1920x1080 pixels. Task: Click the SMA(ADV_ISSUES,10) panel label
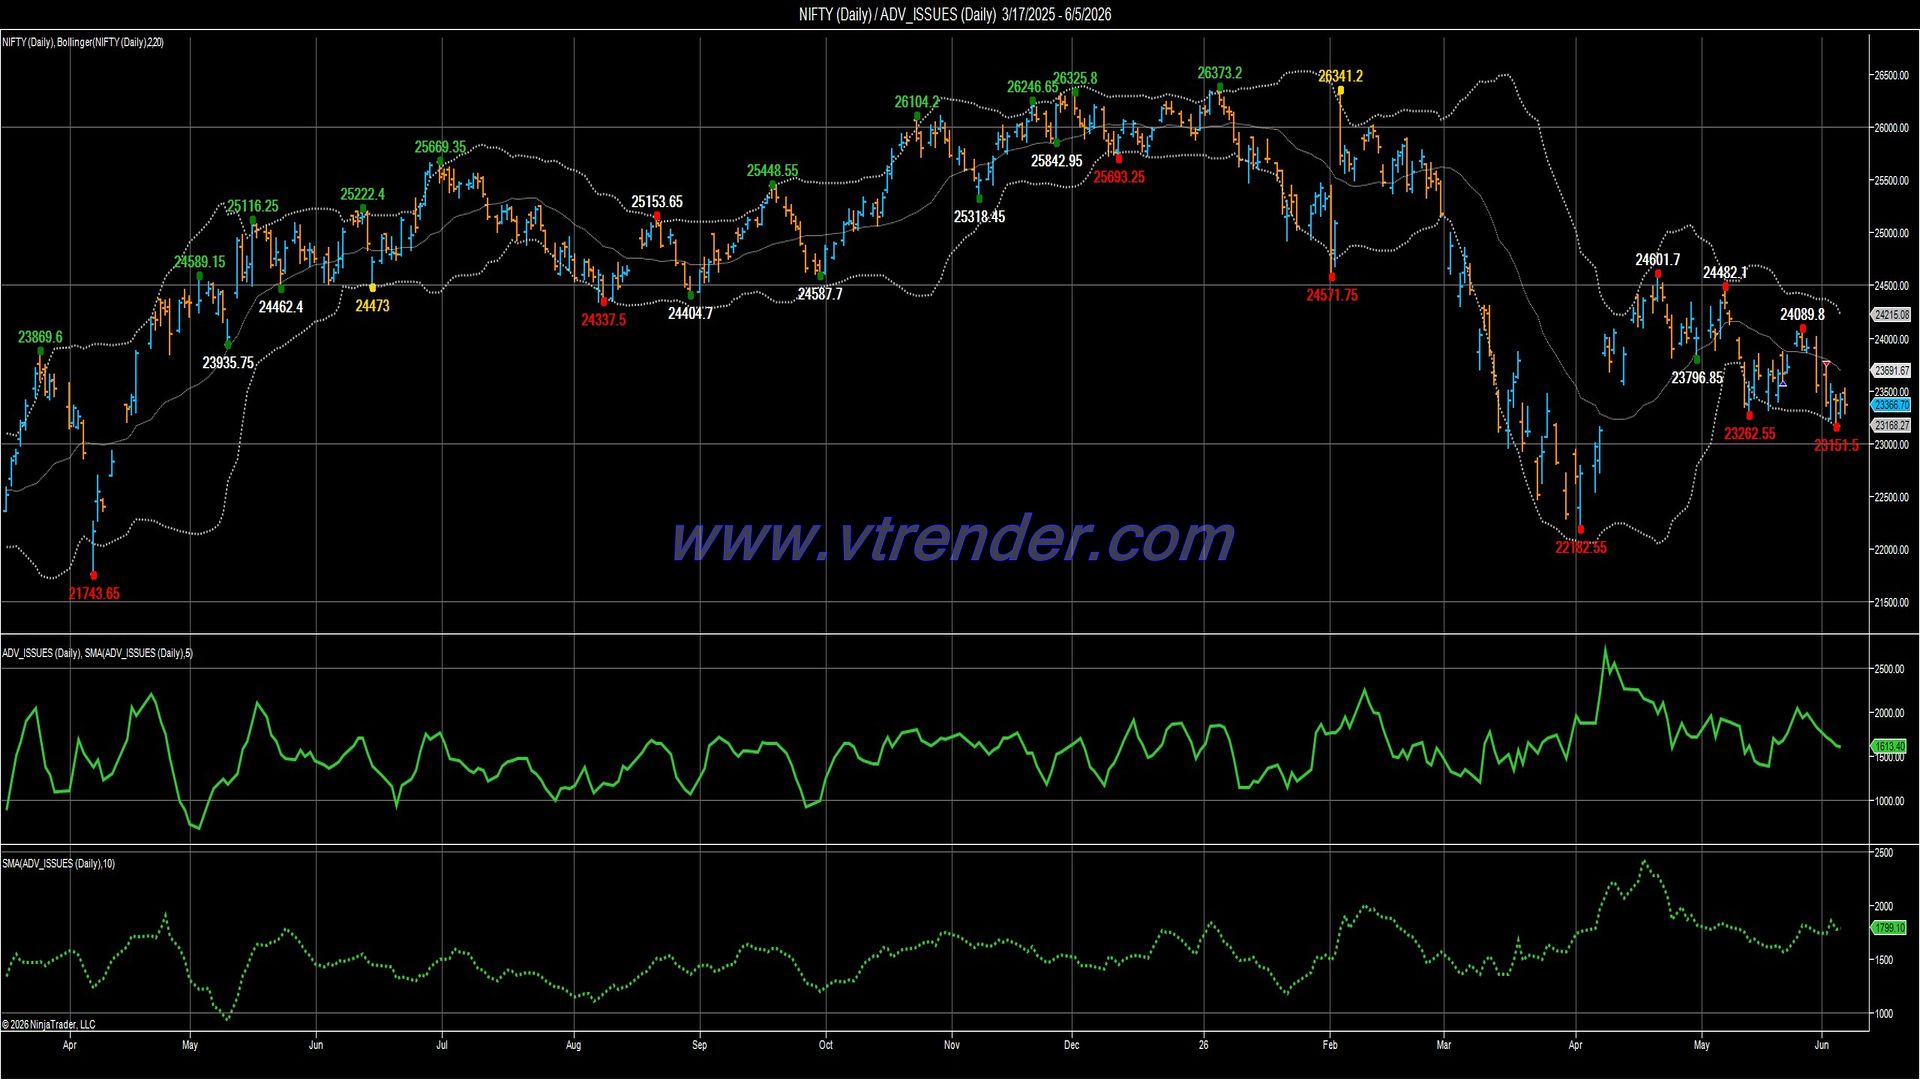click(58, 863)
